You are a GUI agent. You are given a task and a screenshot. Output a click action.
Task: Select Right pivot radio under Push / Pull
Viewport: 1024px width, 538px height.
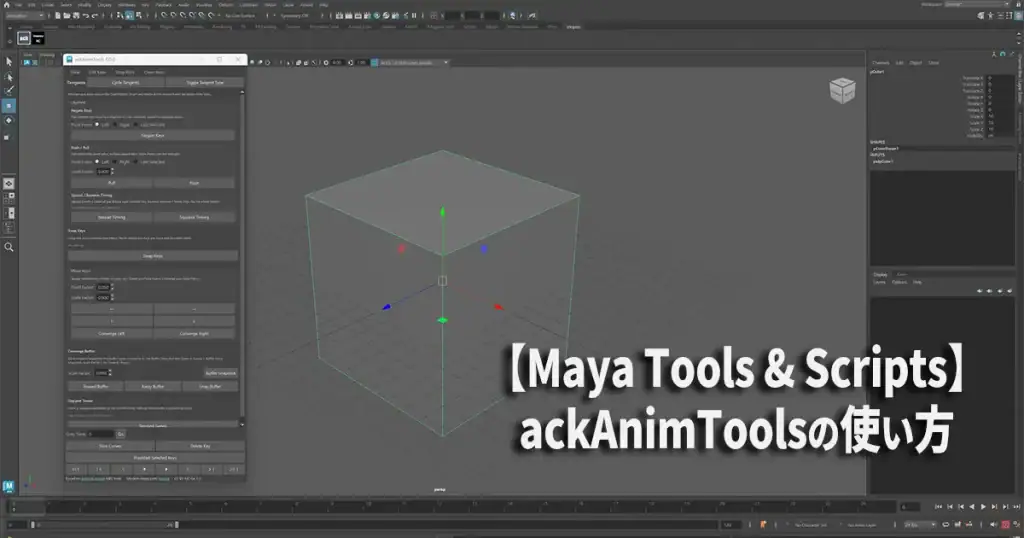(116, 161)
